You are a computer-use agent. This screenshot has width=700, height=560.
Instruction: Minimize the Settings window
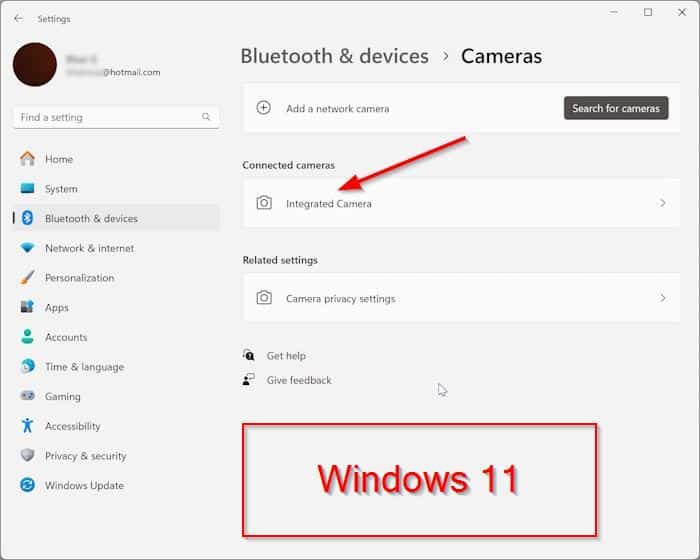tap(614, 12)
